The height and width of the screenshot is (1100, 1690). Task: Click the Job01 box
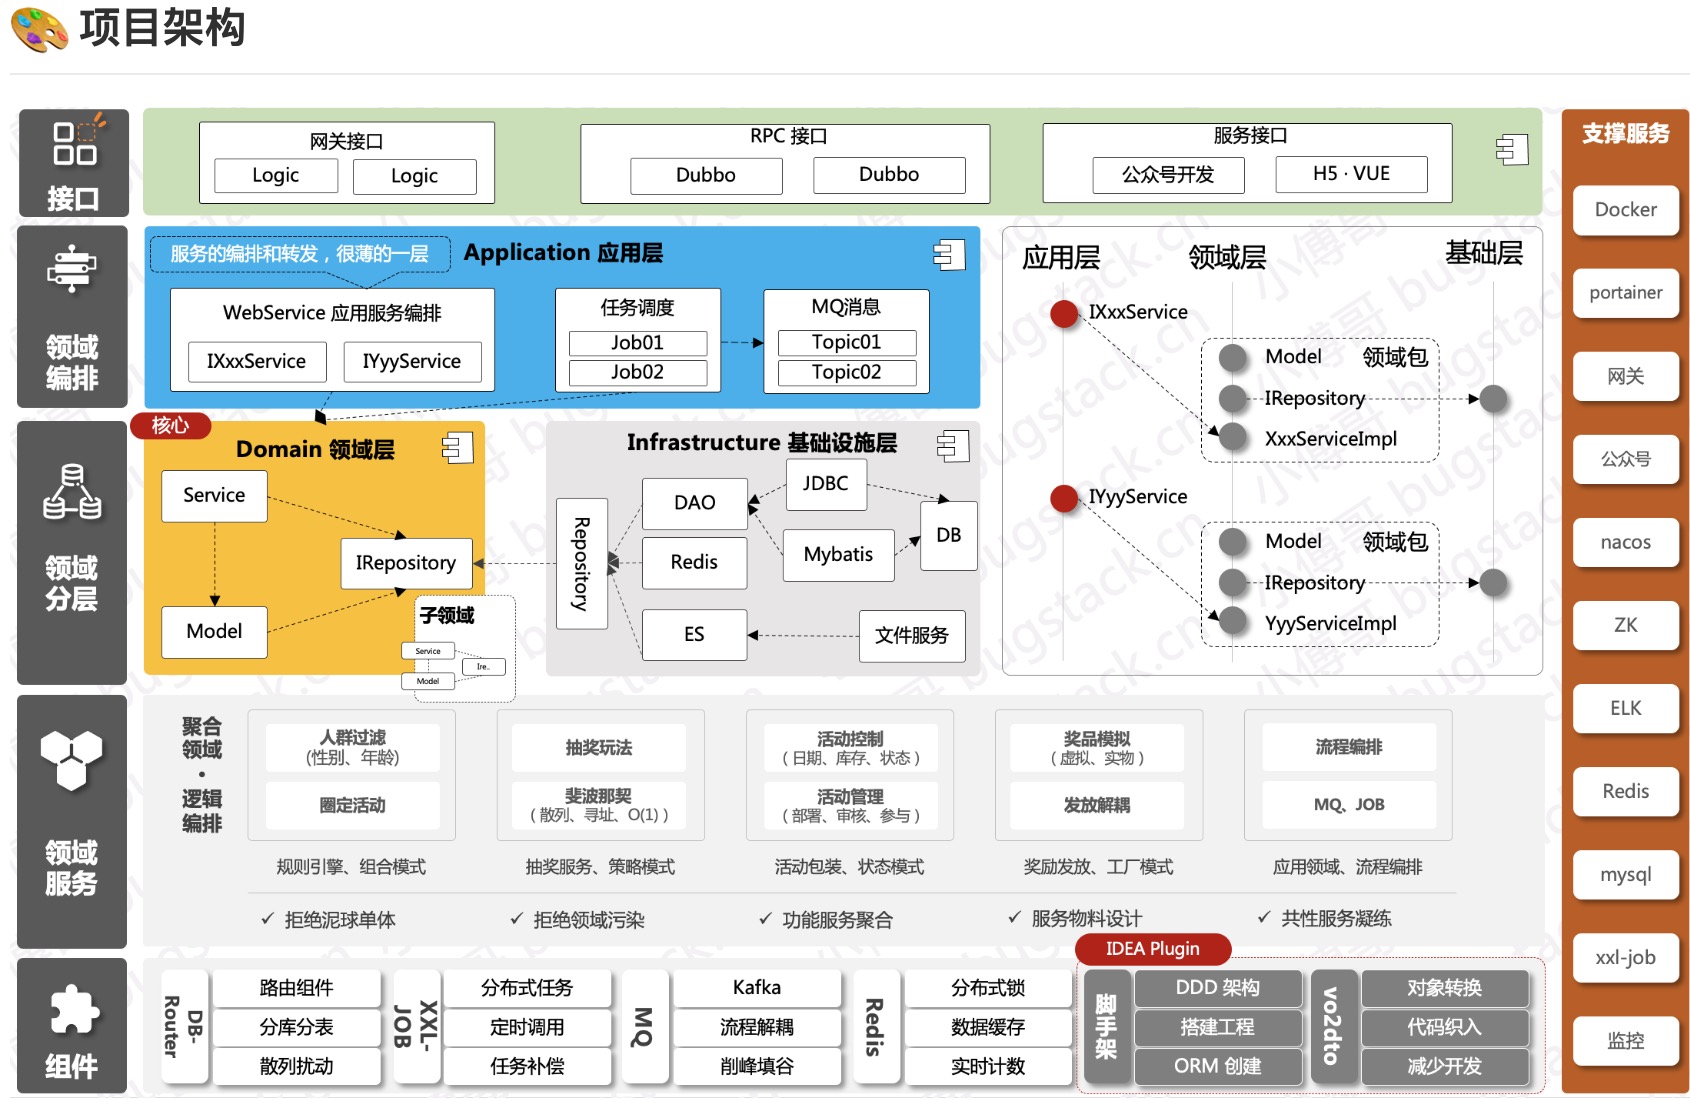coord(638,343)
